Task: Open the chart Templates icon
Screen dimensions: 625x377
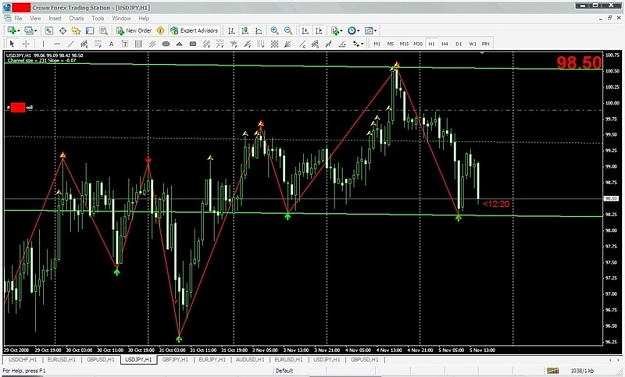Action: (x=369, y=31)
